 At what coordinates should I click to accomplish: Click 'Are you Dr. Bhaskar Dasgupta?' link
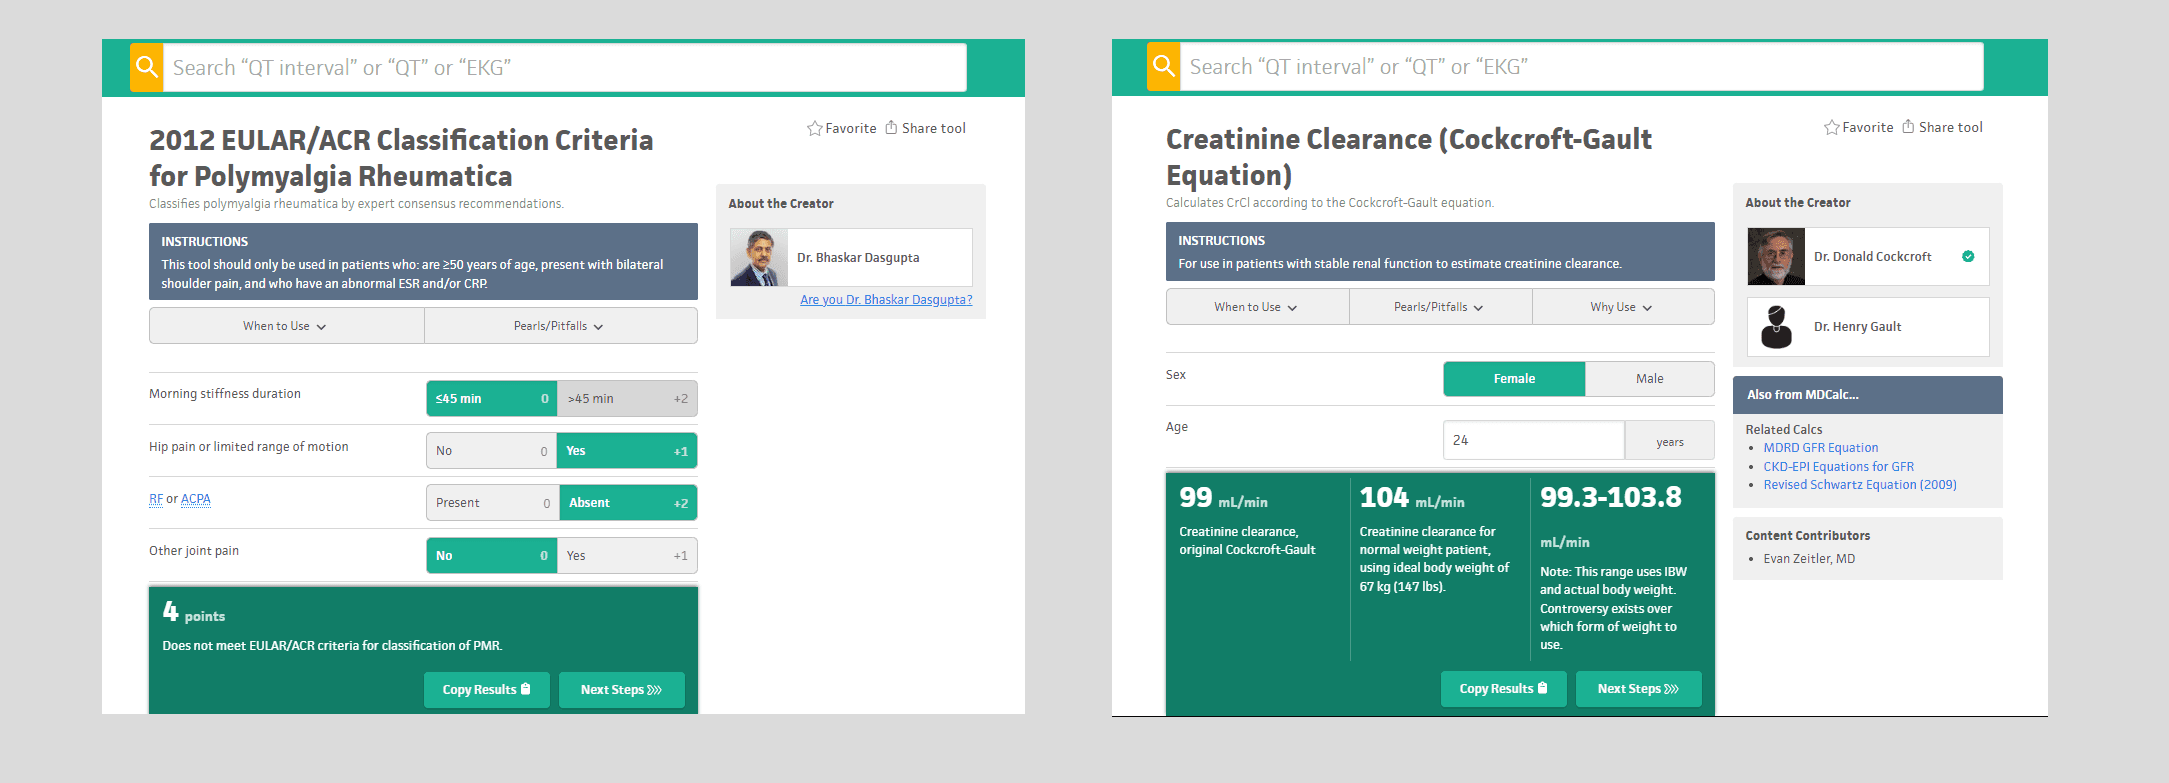[885, 300]
